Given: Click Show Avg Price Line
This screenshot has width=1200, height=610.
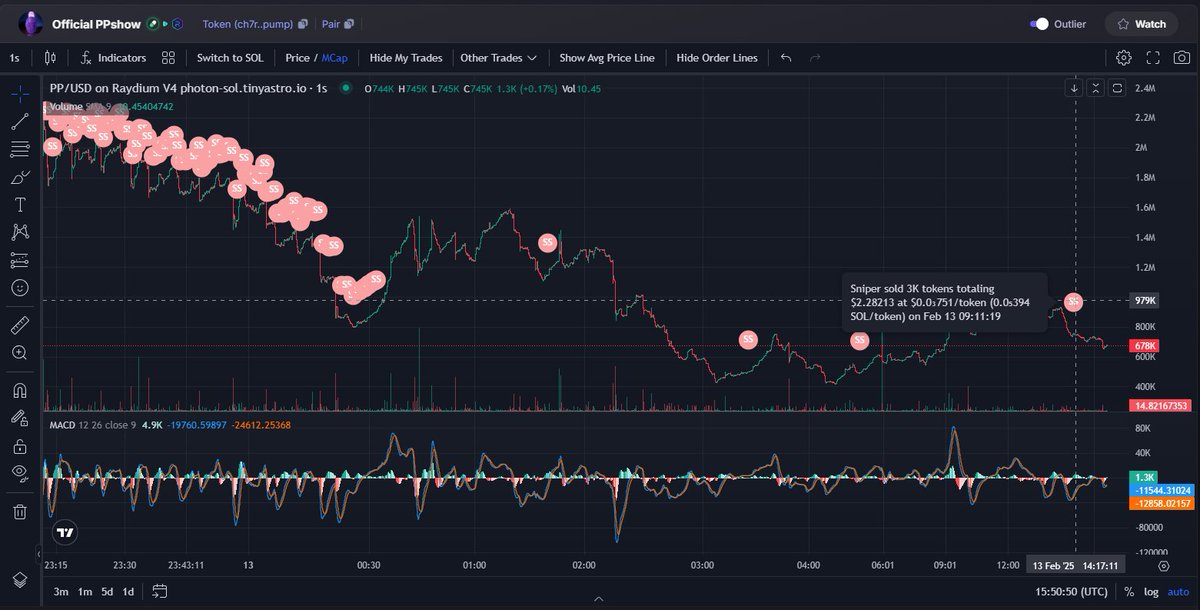Looking at the screenshot, I should [607, 58].
